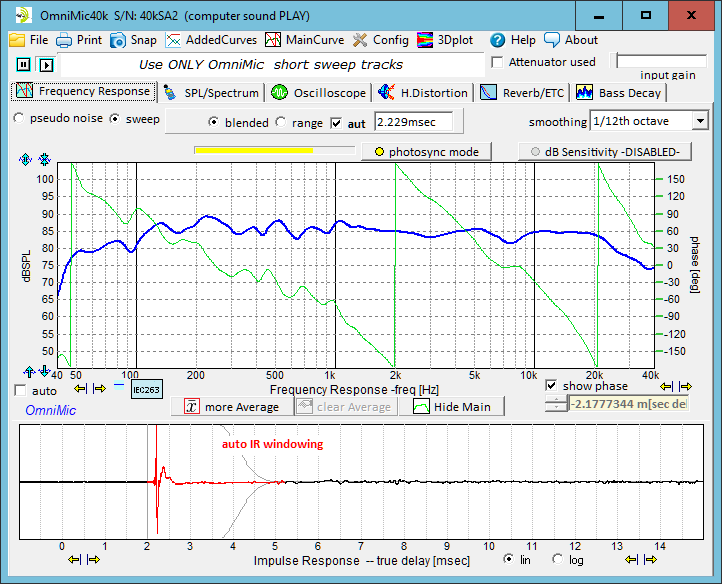Enable the Attenuator used checkbox

499,62
